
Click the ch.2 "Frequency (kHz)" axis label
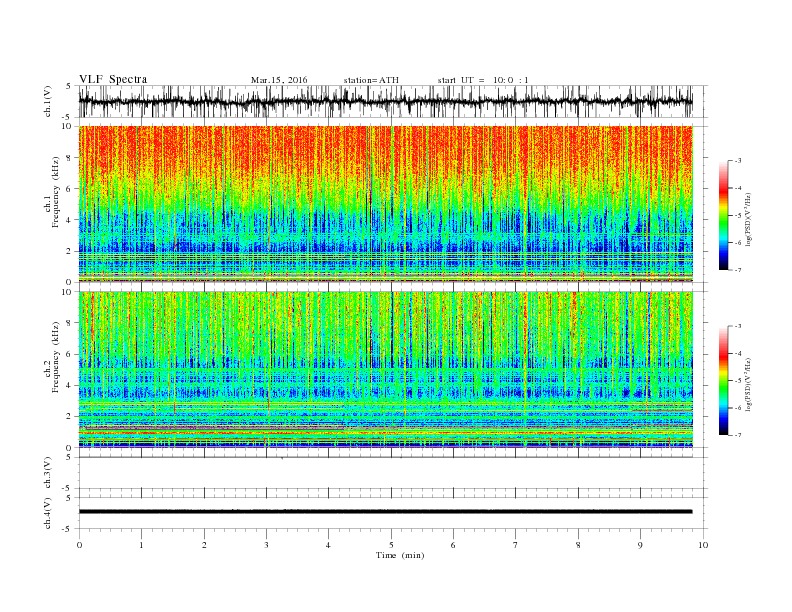(x=56, y=356)
